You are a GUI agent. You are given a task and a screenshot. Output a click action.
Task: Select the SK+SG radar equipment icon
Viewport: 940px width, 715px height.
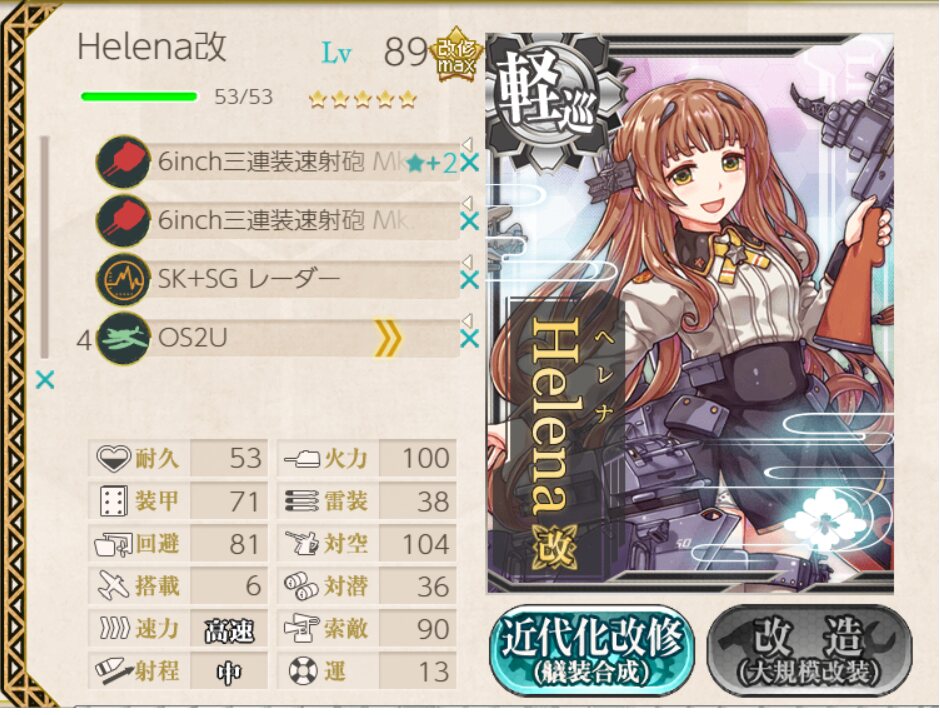pos(123,279)
